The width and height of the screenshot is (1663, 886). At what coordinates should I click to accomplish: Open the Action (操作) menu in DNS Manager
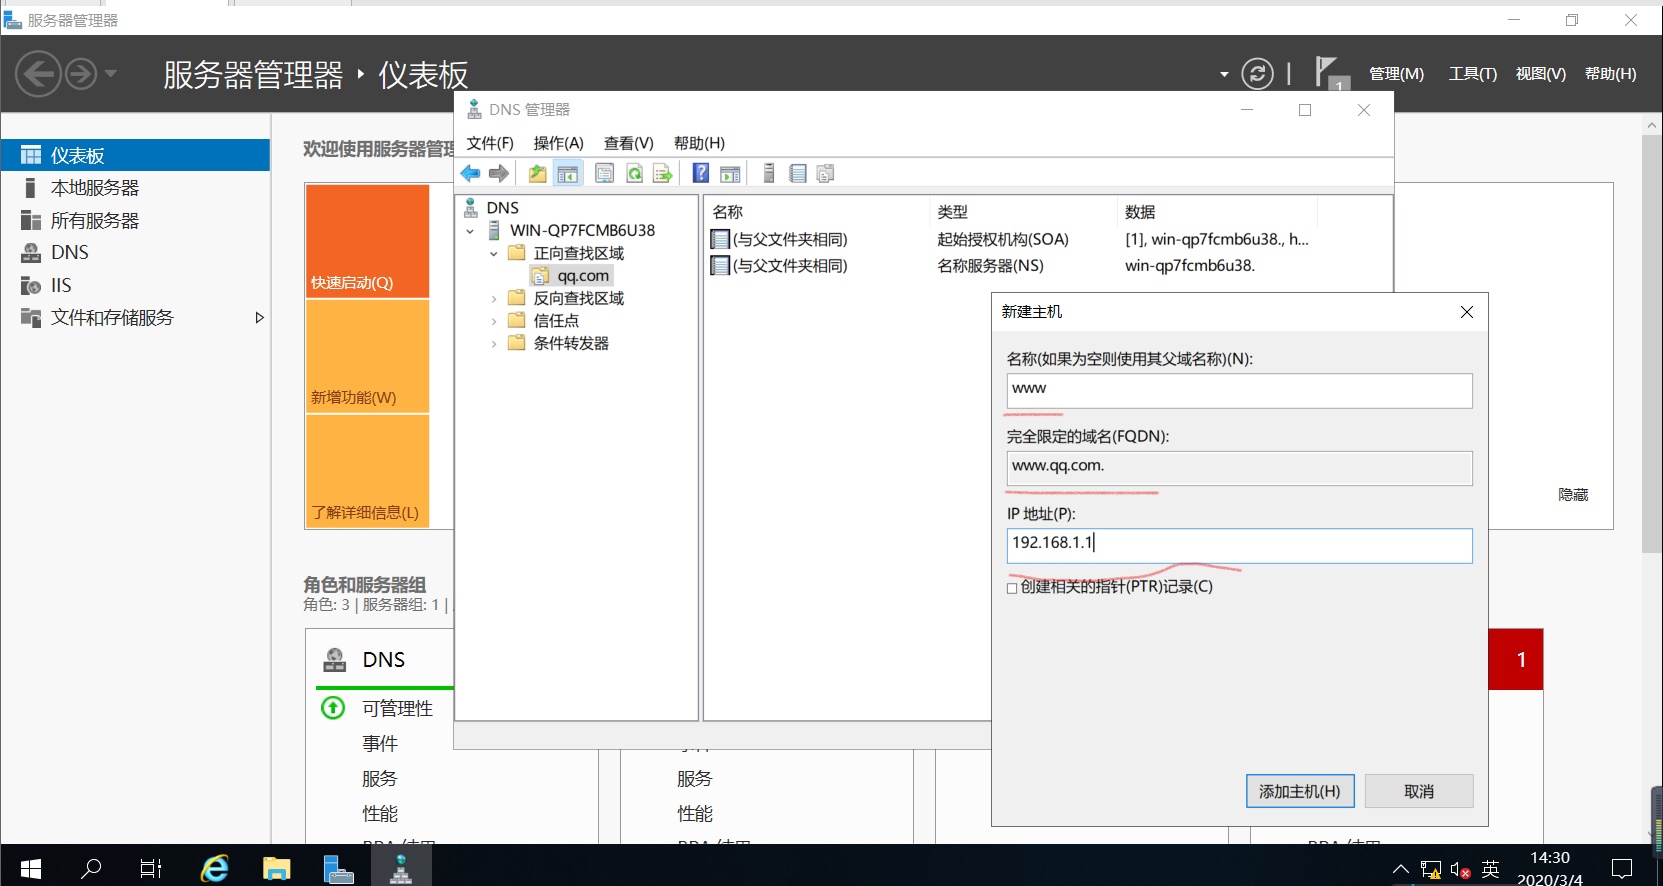click(x=559, y=143)
